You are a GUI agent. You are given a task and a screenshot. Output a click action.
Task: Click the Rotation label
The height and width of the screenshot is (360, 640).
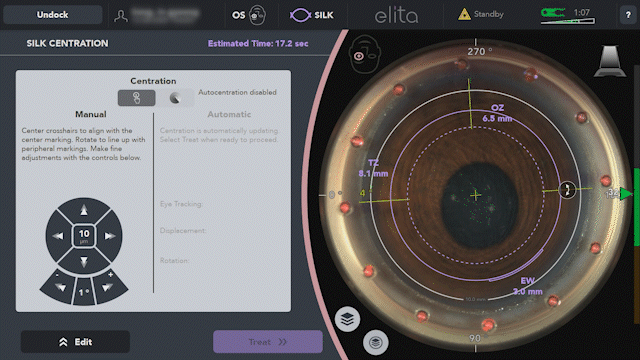(x=174, y=260)
